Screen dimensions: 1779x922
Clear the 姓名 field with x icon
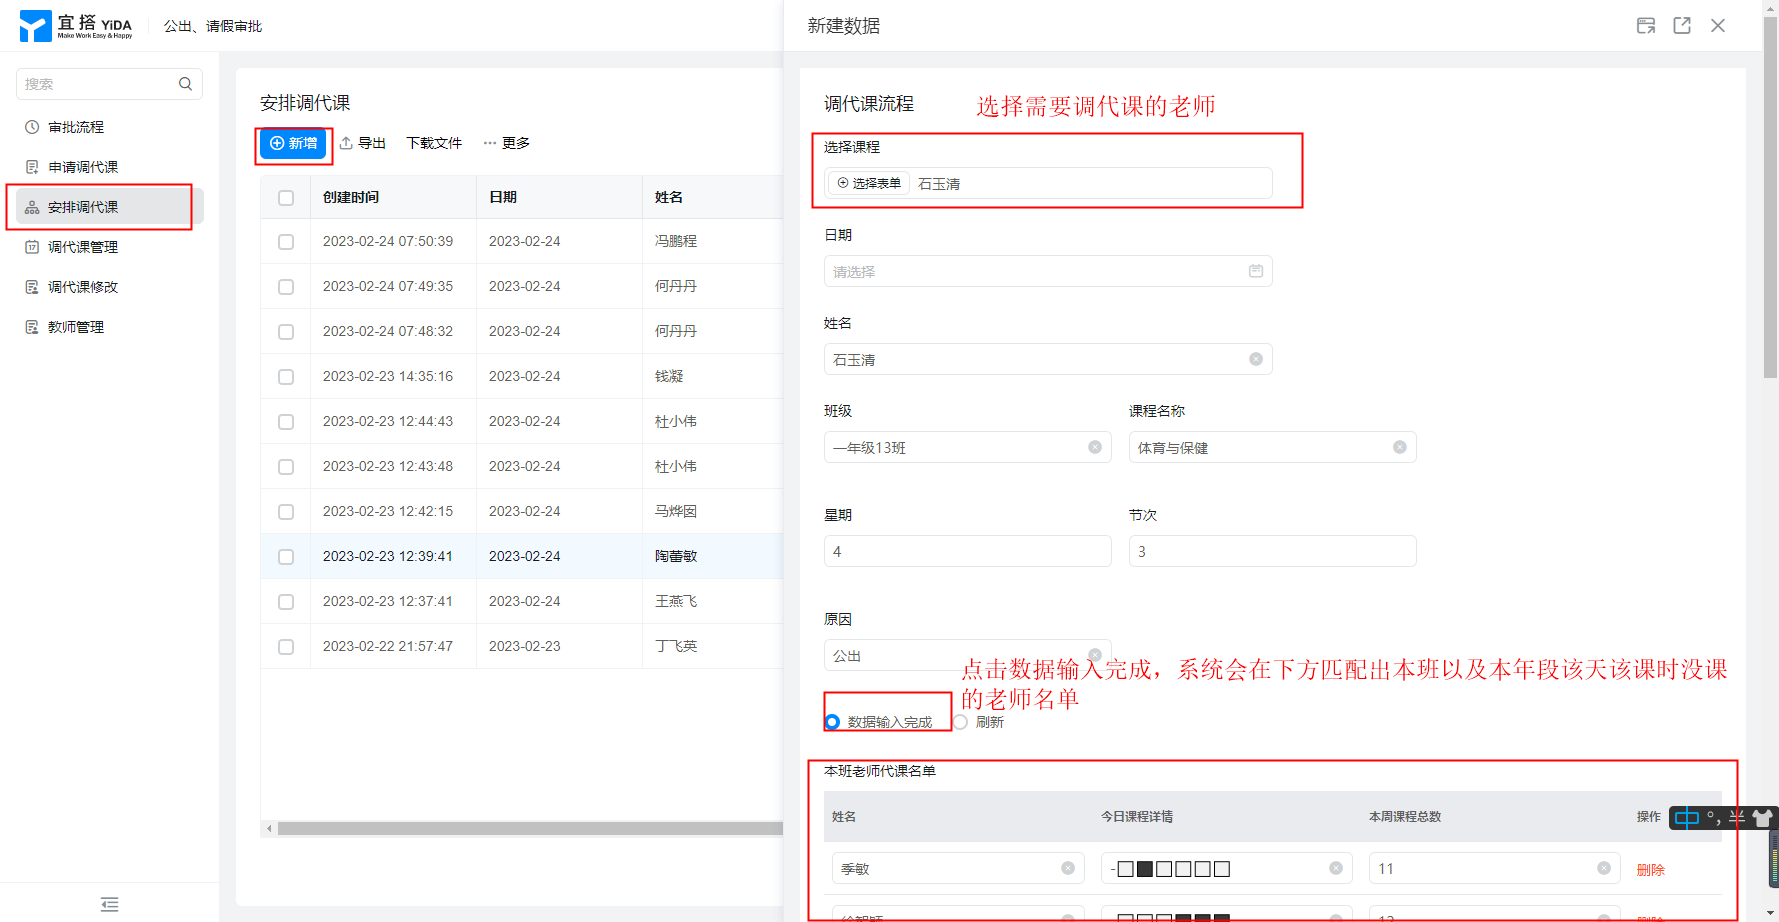click(1256, 359)
